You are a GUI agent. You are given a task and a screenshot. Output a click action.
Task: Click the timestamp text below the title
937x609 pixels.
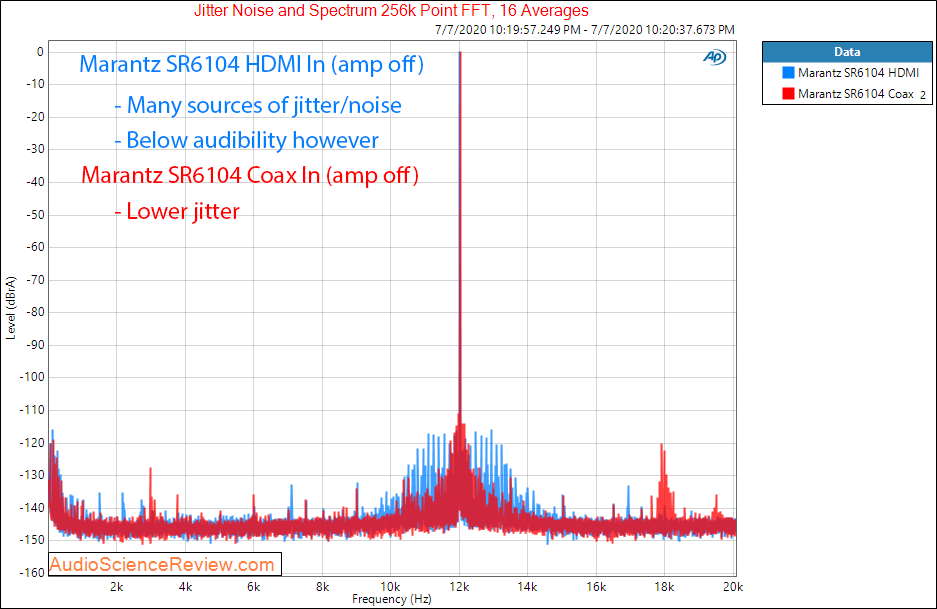point(585,29)
